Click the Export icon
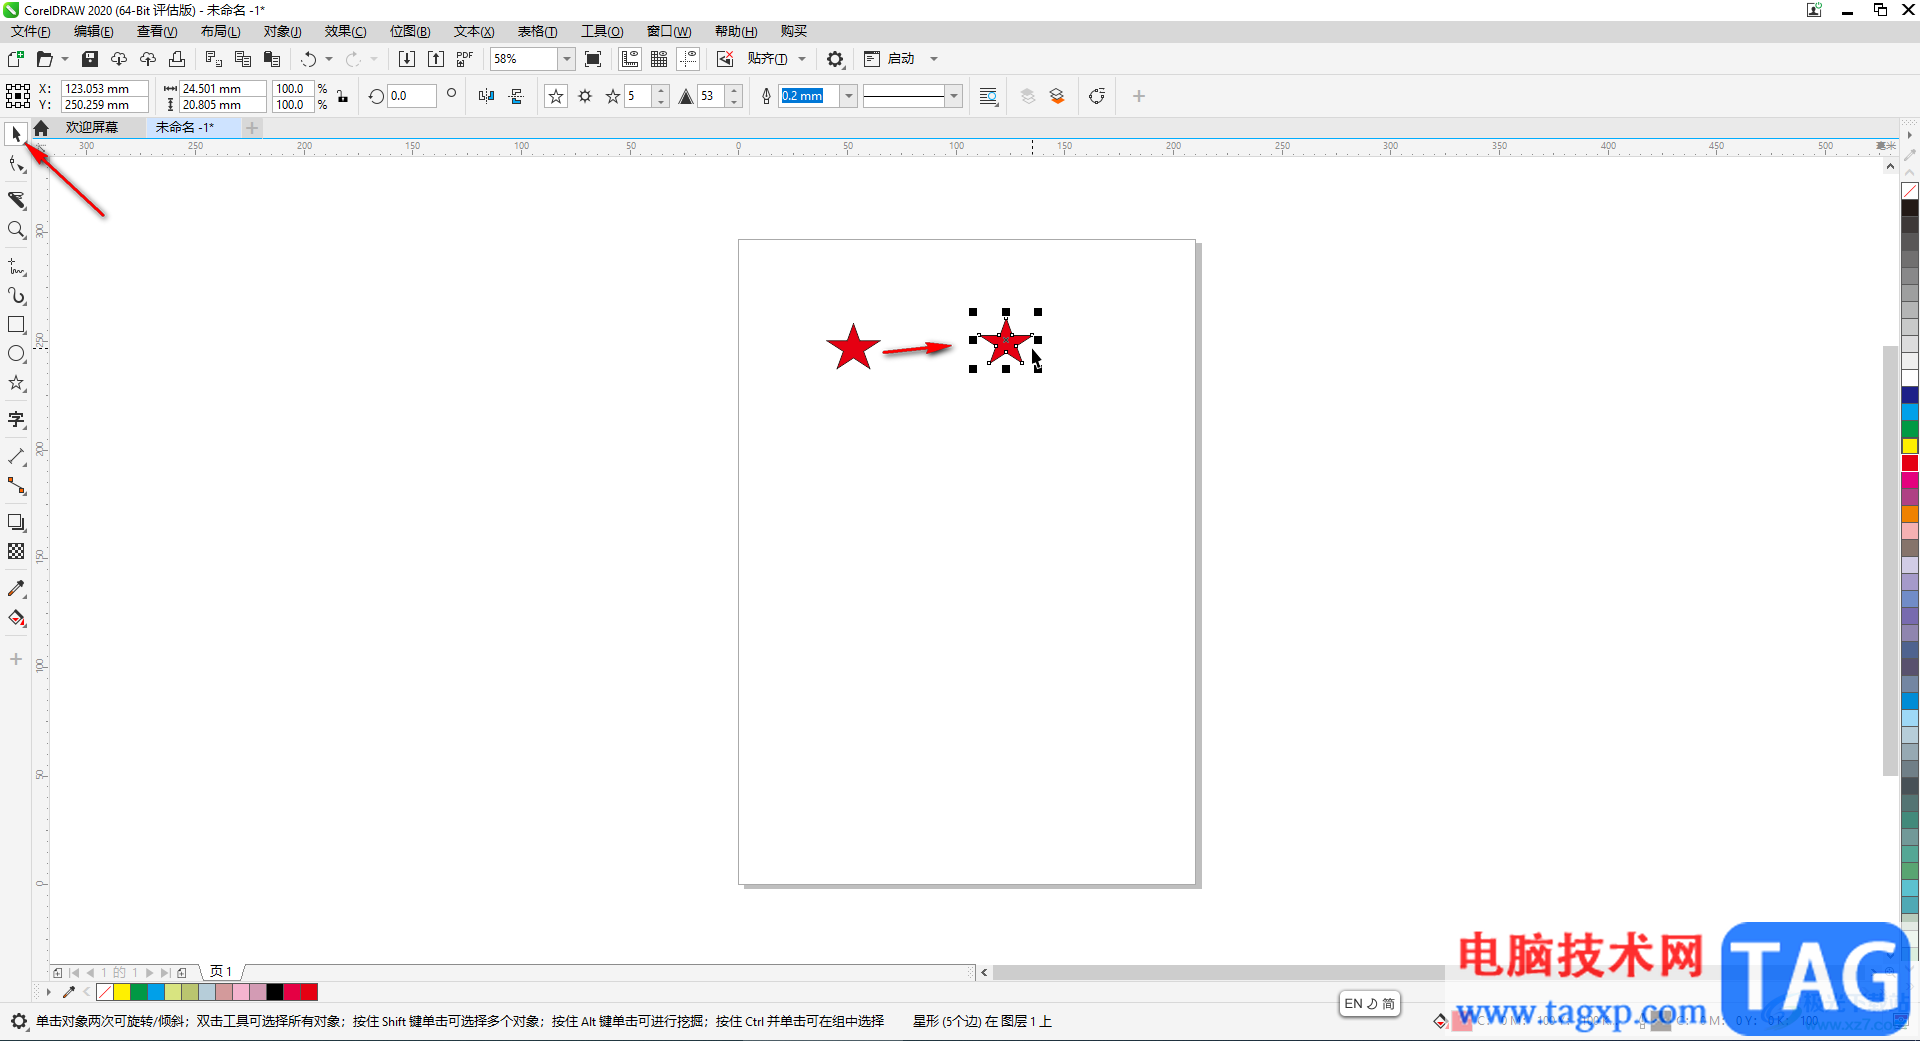 point(436,59)
